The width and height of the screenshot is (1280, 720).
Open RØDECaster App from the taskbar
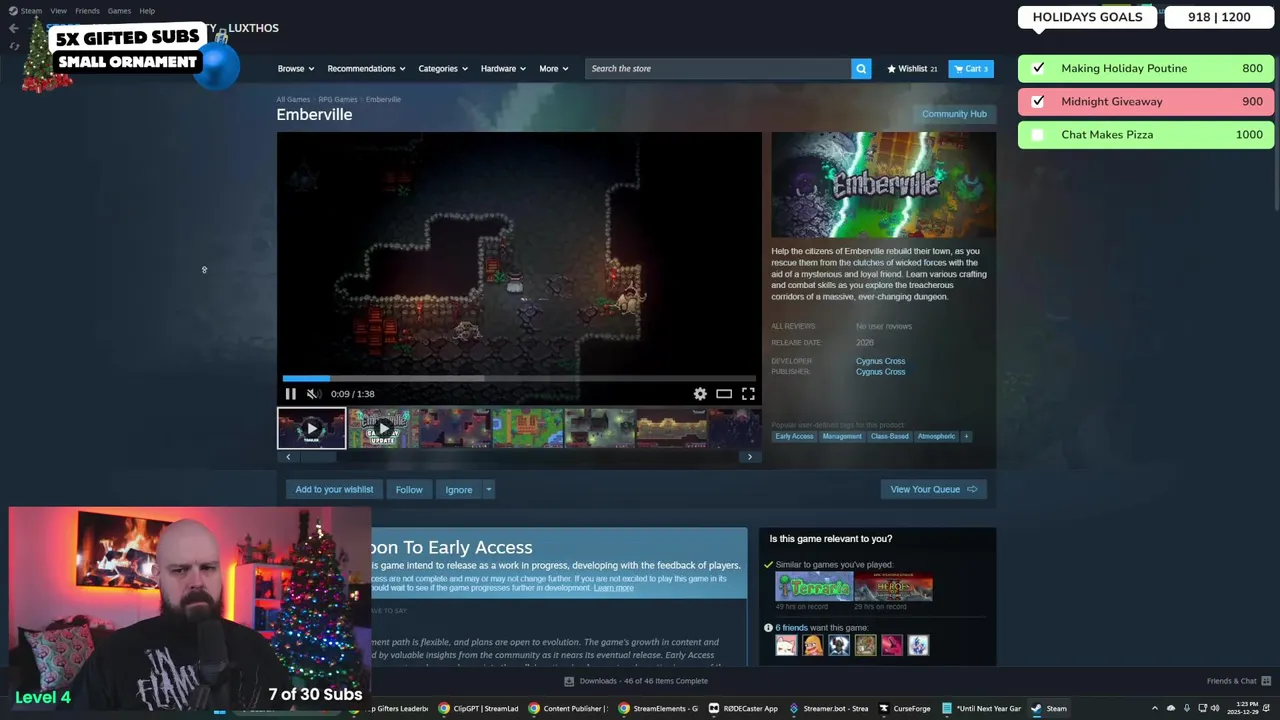(743, 708)
